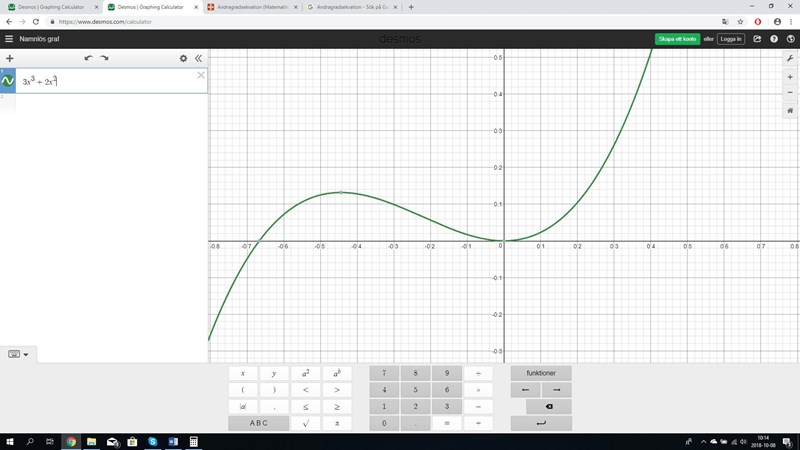Image resolution: width=800 pixels, height=450 pixels.
Task: Click the share graph icon
Action: (757, 39)
